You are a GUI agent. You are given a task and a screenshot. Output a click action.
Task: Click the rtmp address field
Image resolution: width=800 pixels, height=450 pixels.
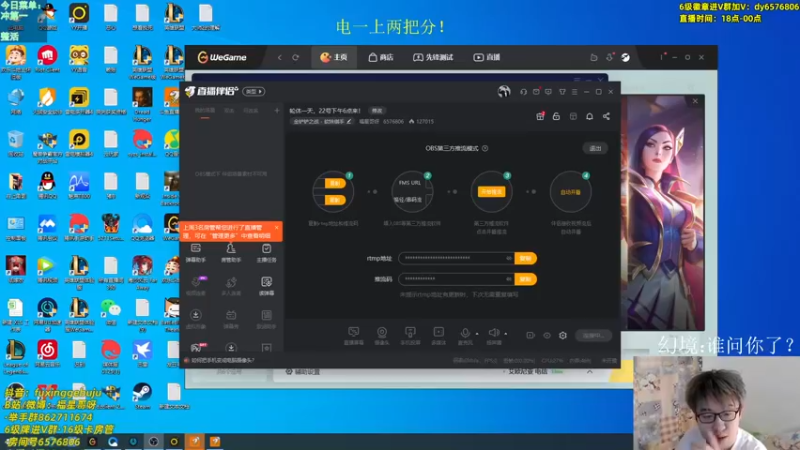click(457, 258)
